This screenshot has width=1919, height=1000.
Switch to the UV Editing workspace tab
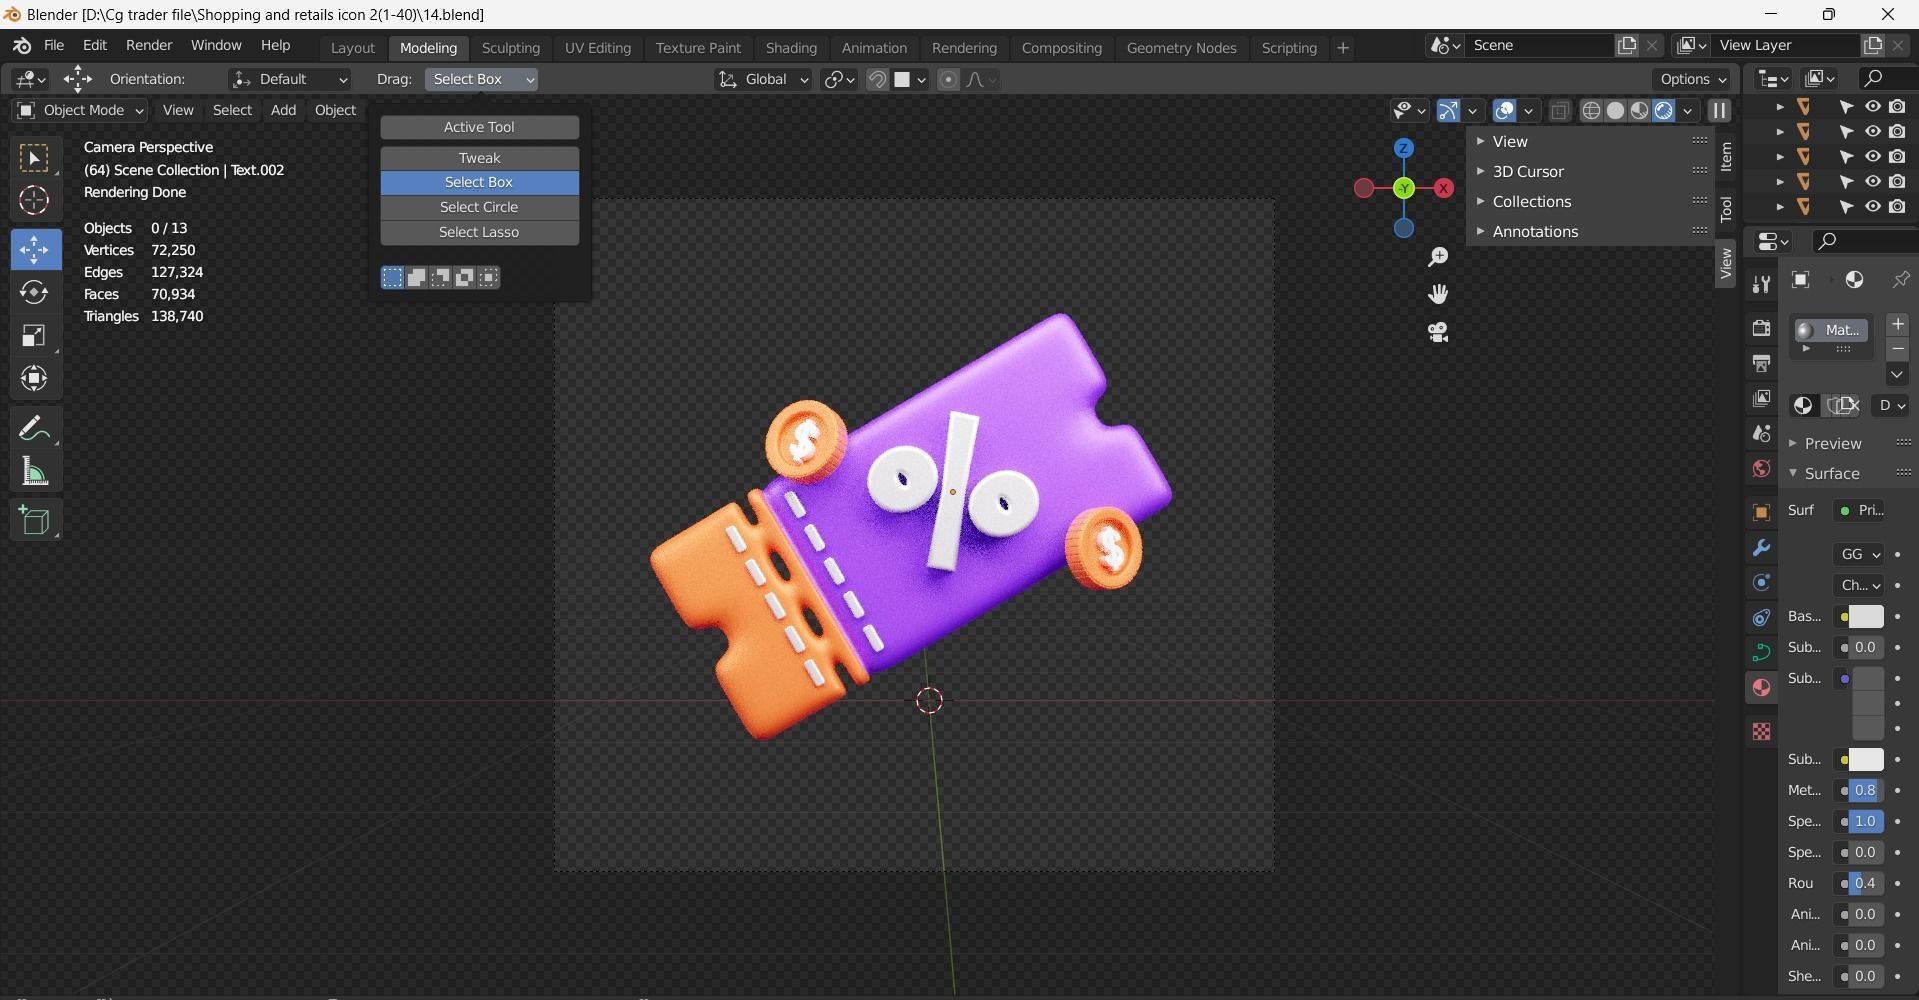click(597, 47)
